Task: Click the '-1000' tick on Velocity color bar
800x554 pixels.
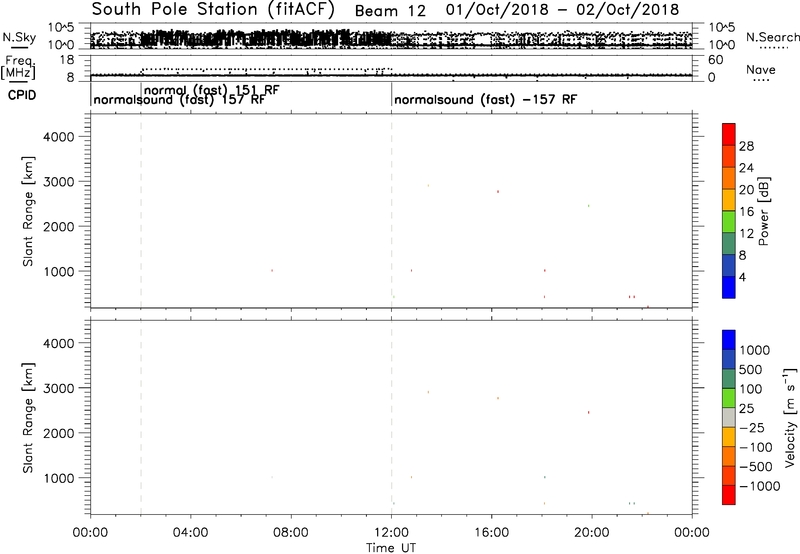Action: [x=759, y=486]
